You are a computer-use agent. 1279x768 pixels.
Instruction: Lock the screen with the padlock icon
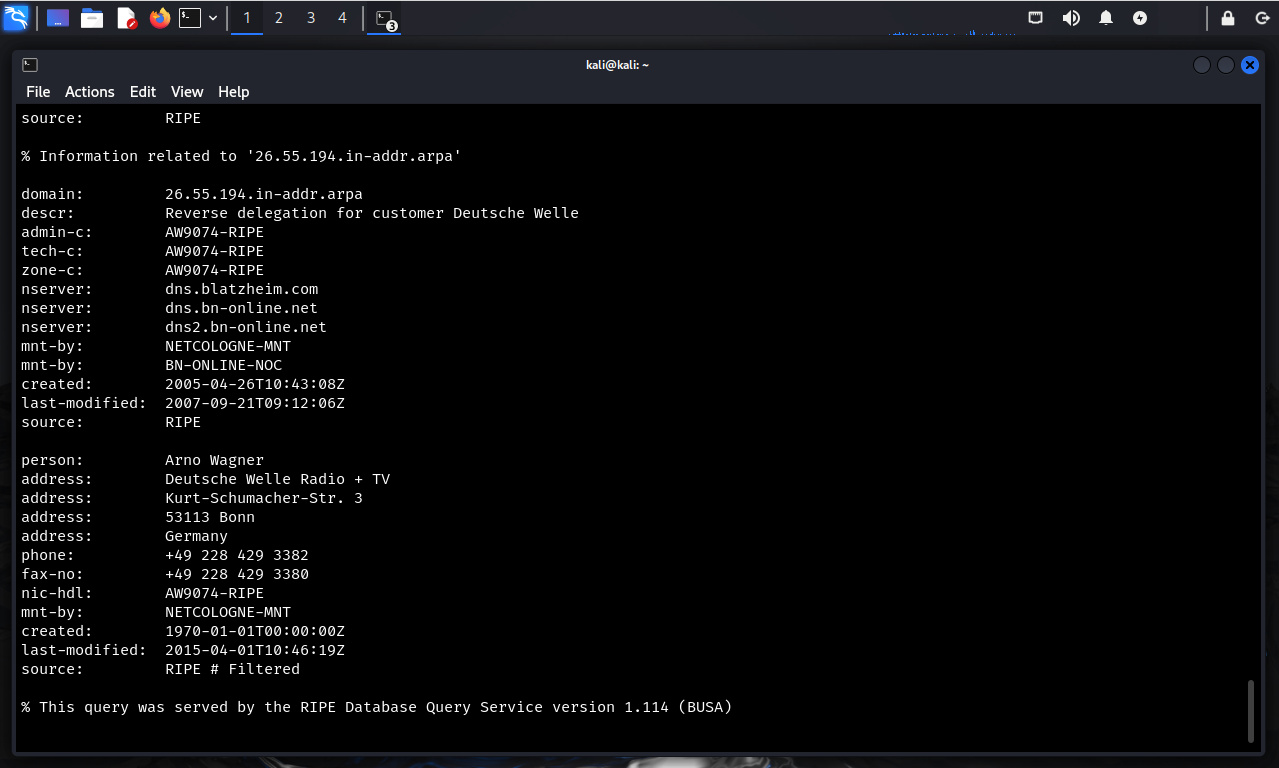point(1228,18)
